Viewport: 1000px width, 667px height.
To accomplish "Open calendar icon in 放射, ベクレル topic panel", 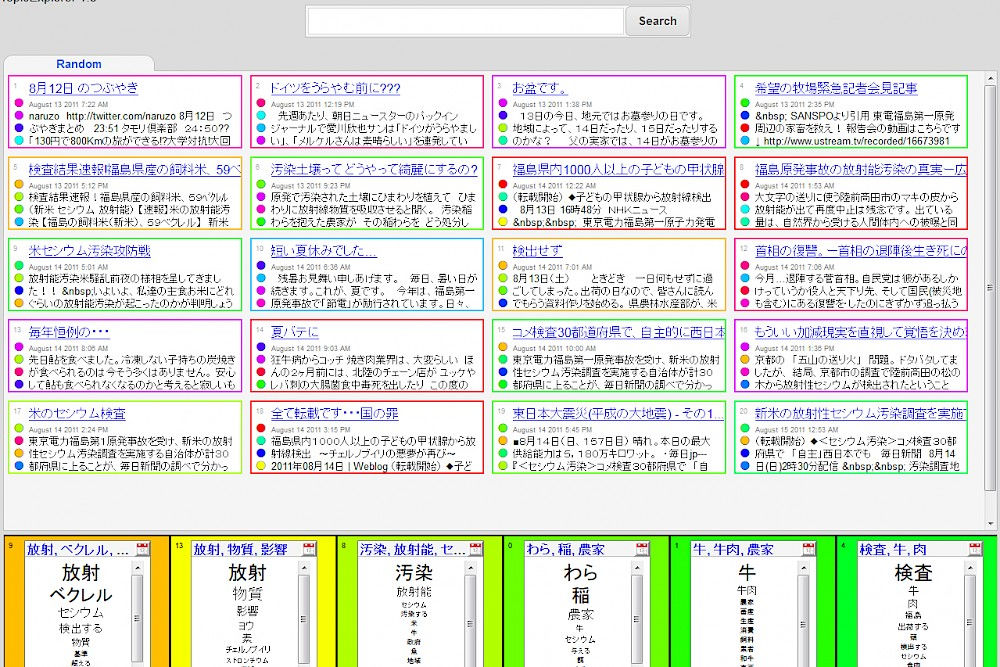I will pyautogui.click(x=142, y=549).
